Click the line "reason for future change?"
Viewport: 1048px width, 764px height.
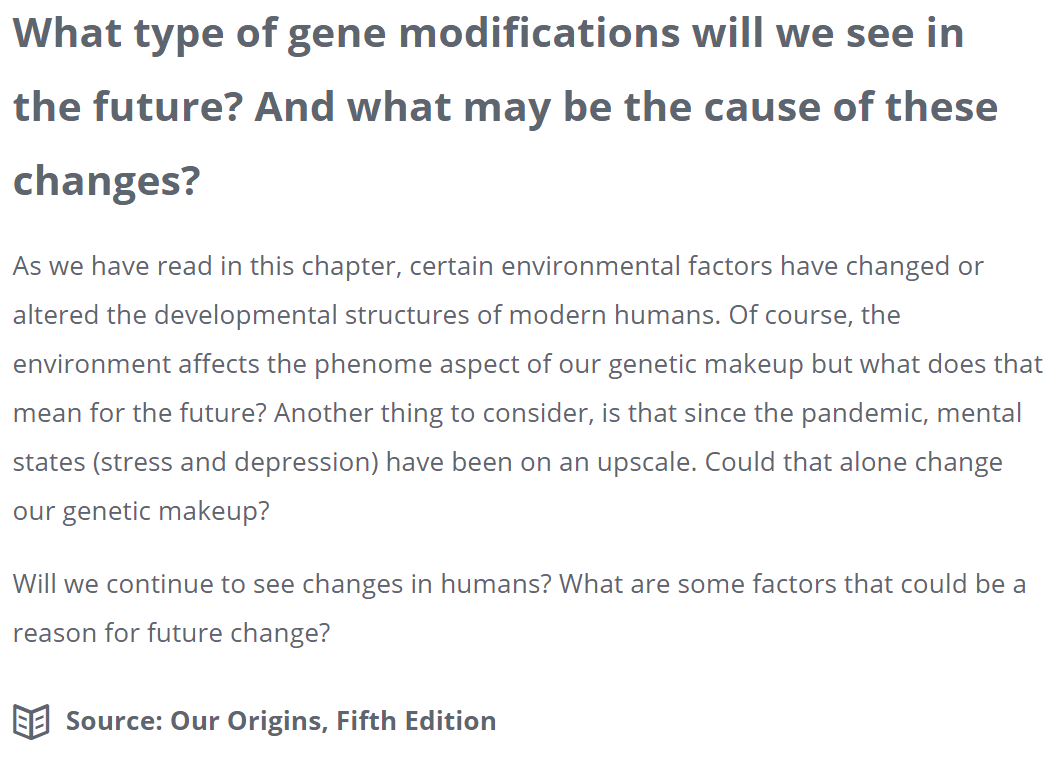pos(172,632)
